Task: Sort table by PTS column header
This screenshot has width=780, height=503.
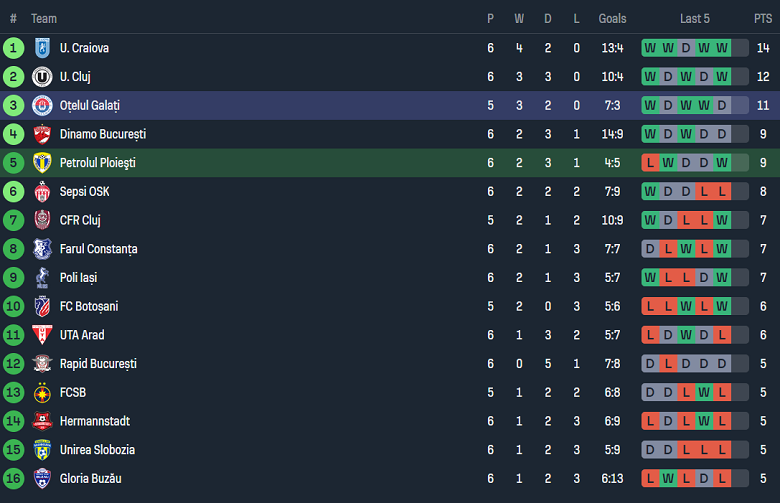Action: click(x=762, y=18)
